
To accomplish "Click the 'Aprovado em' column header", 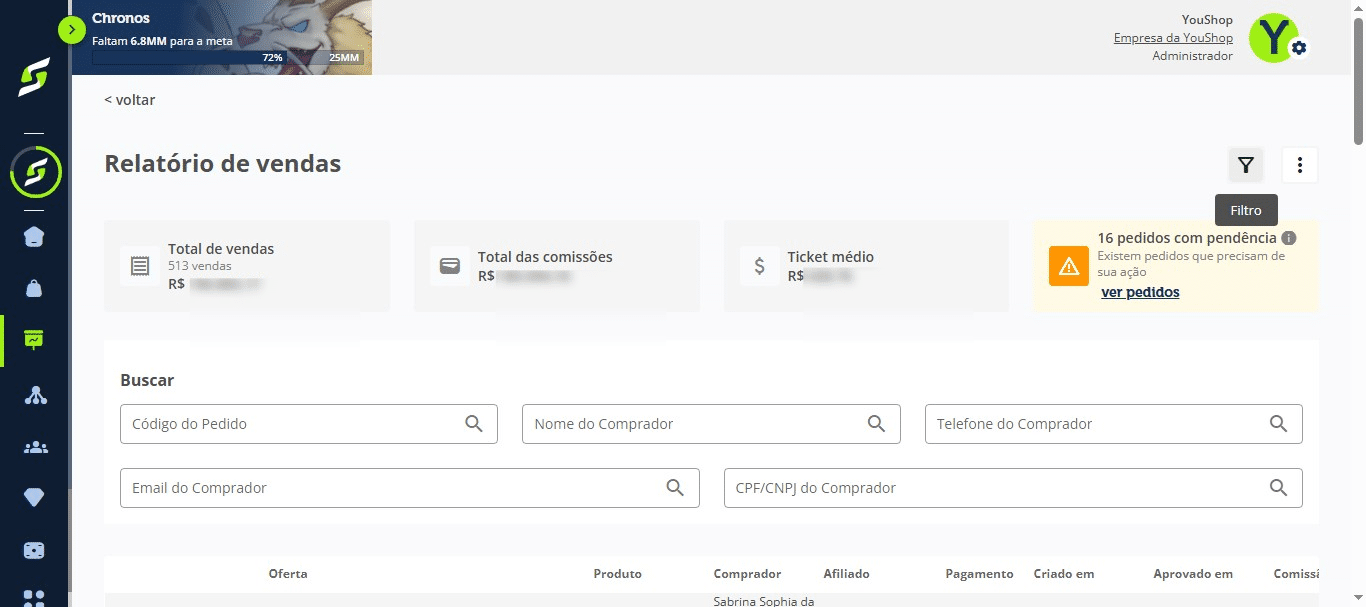I will [1193, 574].
